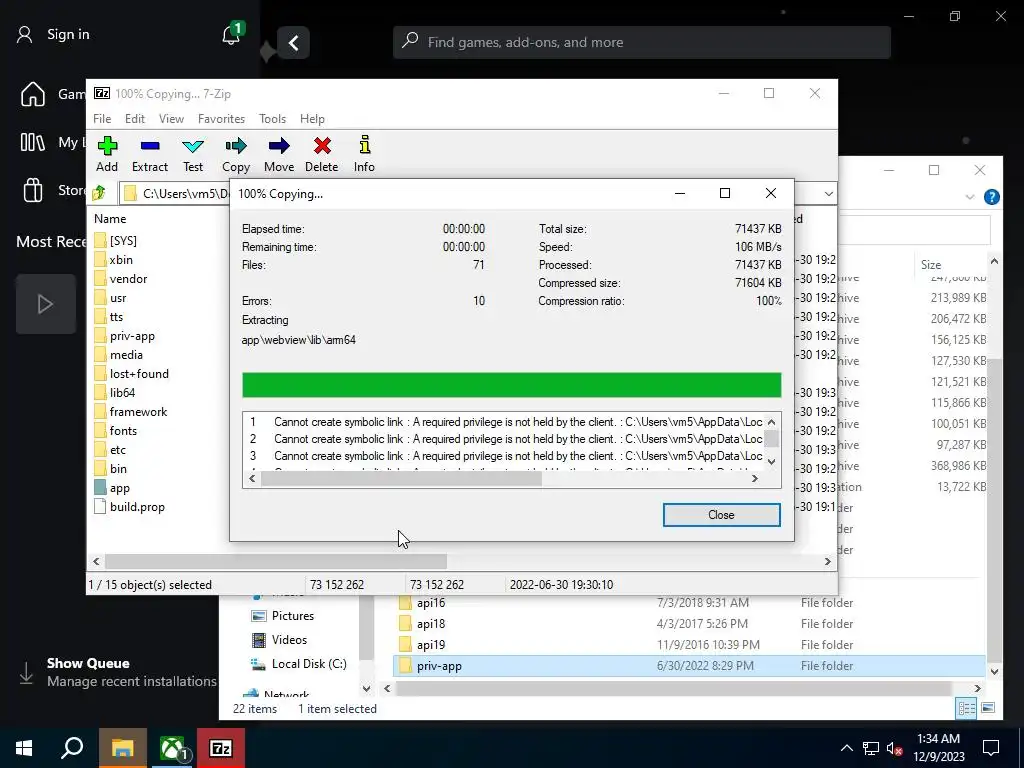Open the Xbox Game Pass home icon

click(33, 94)
